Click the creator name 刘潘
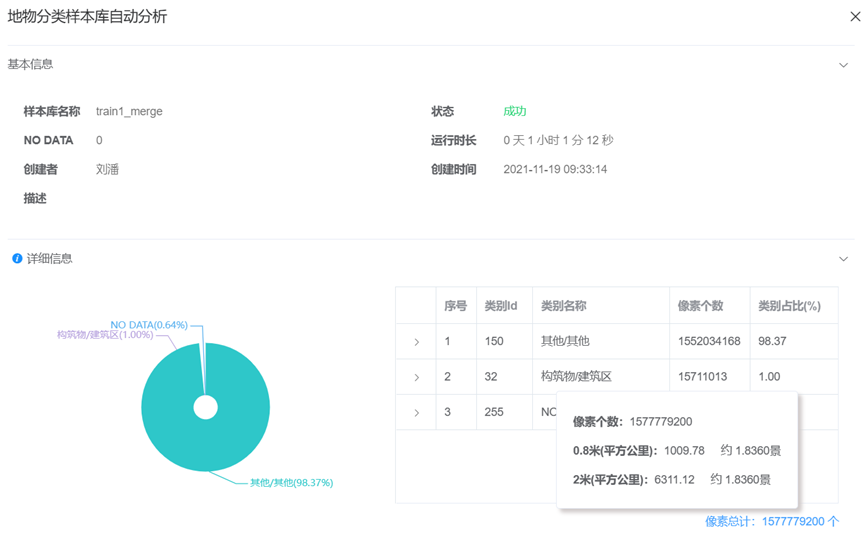 (x=107, y=169)
